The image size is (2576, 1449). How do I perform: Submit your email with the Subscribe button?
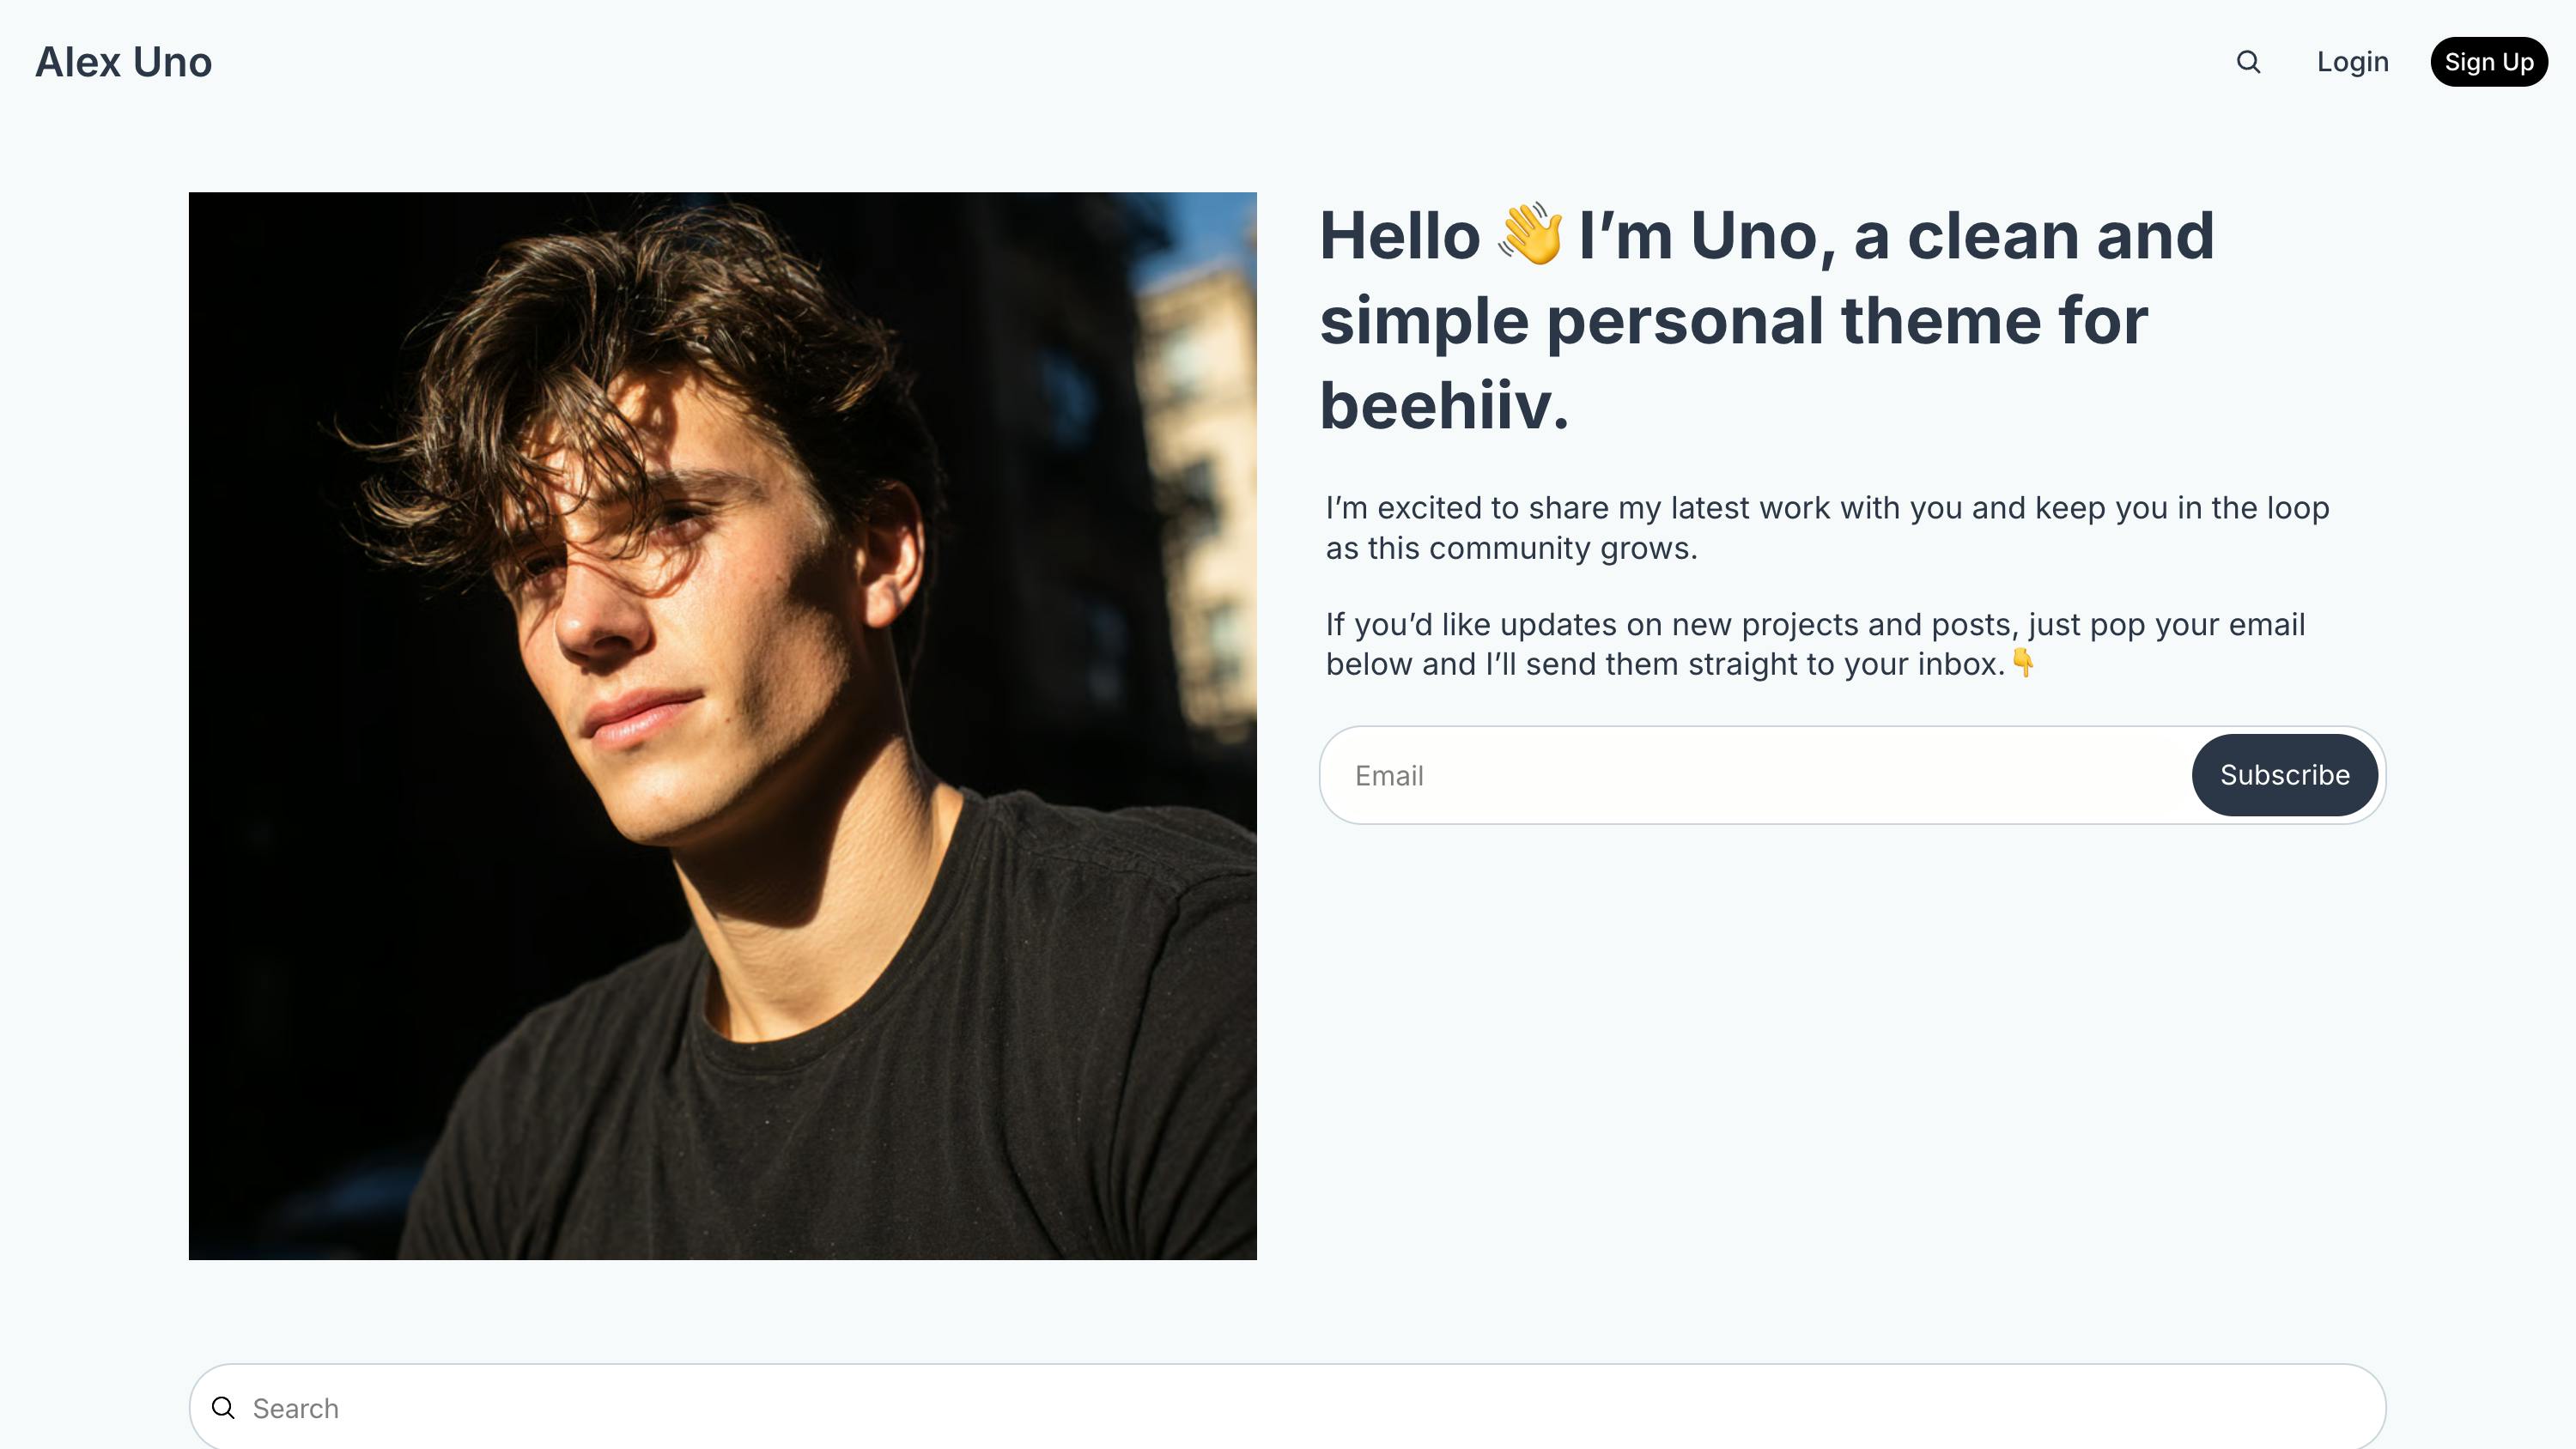coord(2284,774)
